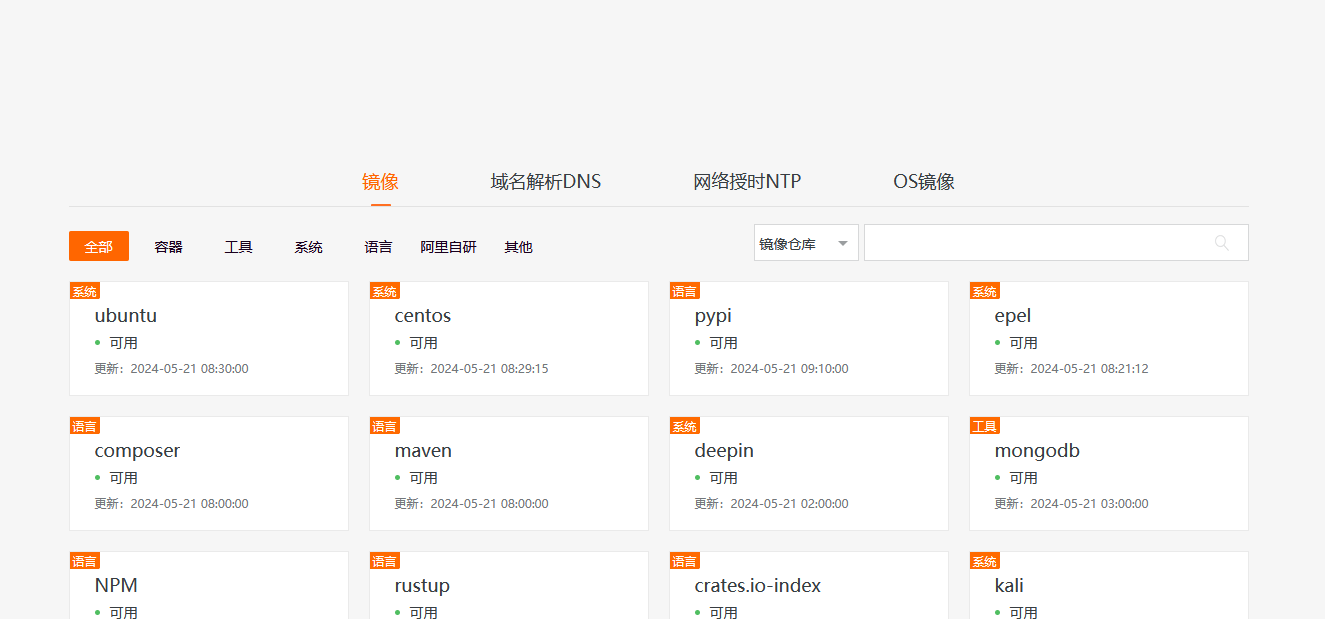Image resolution: width=1325 pixels, height=619 pixels.
Task: Select the 全部 filter button
Action: point(99,246)
